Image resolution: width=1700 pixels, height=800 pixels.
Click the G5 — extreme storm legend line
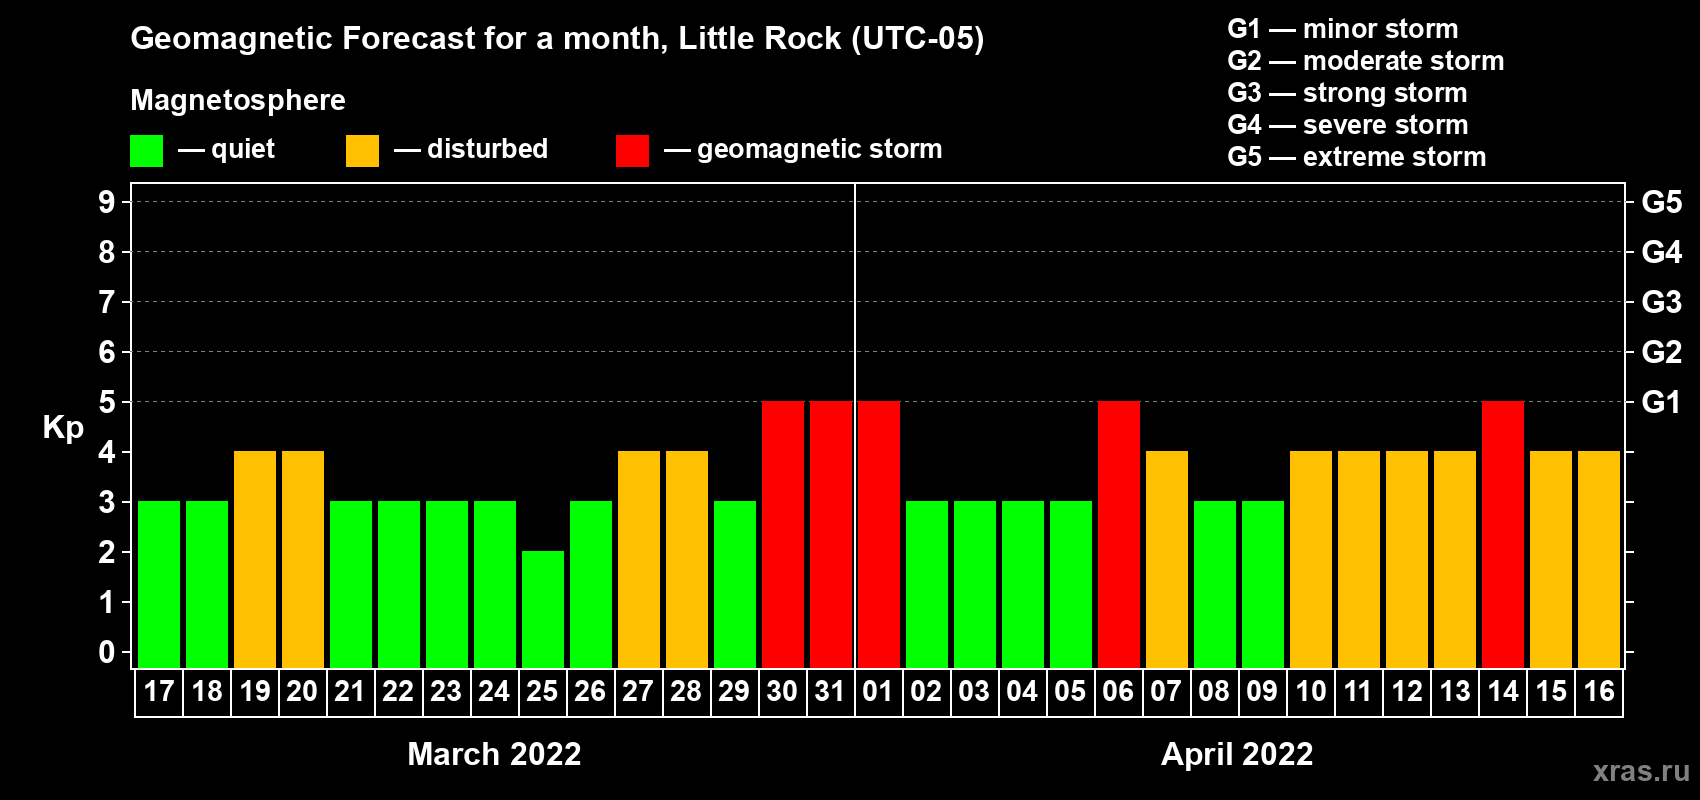pyautogui.click(x=1357, y=157)
